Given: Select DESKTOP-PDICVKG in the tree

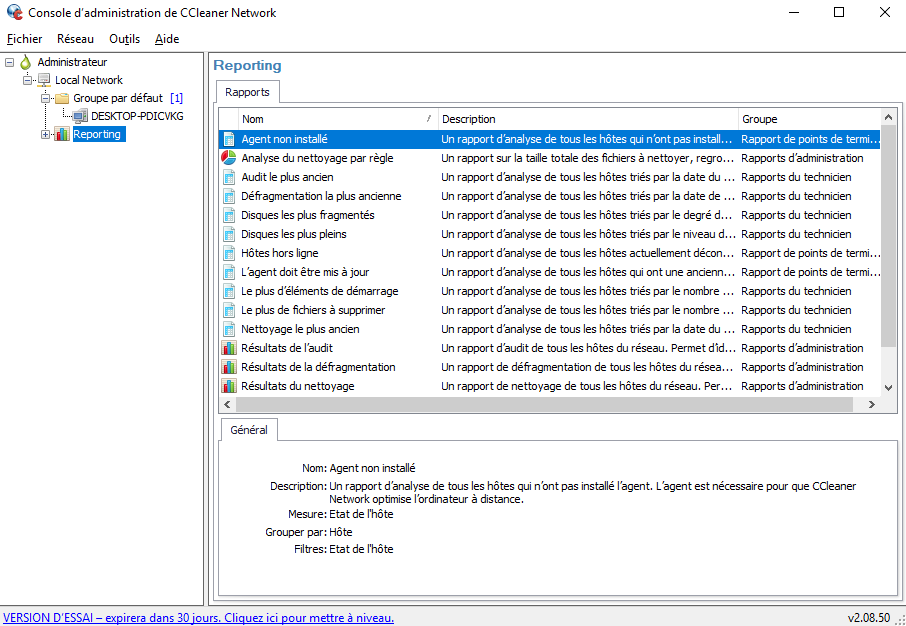Looking at the screenshot, I should (x=137, y=116).
